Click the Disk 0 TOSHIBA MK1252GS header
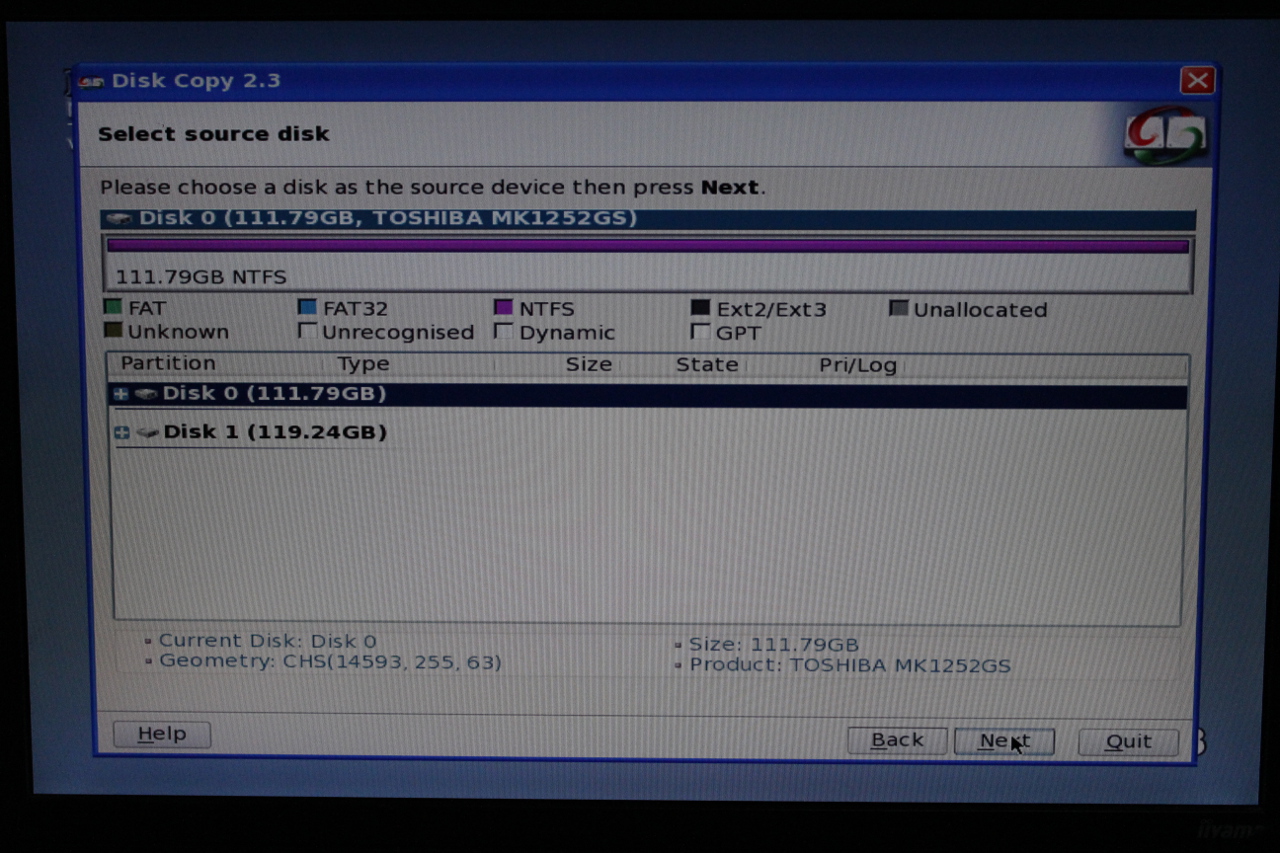 (648, 219)
